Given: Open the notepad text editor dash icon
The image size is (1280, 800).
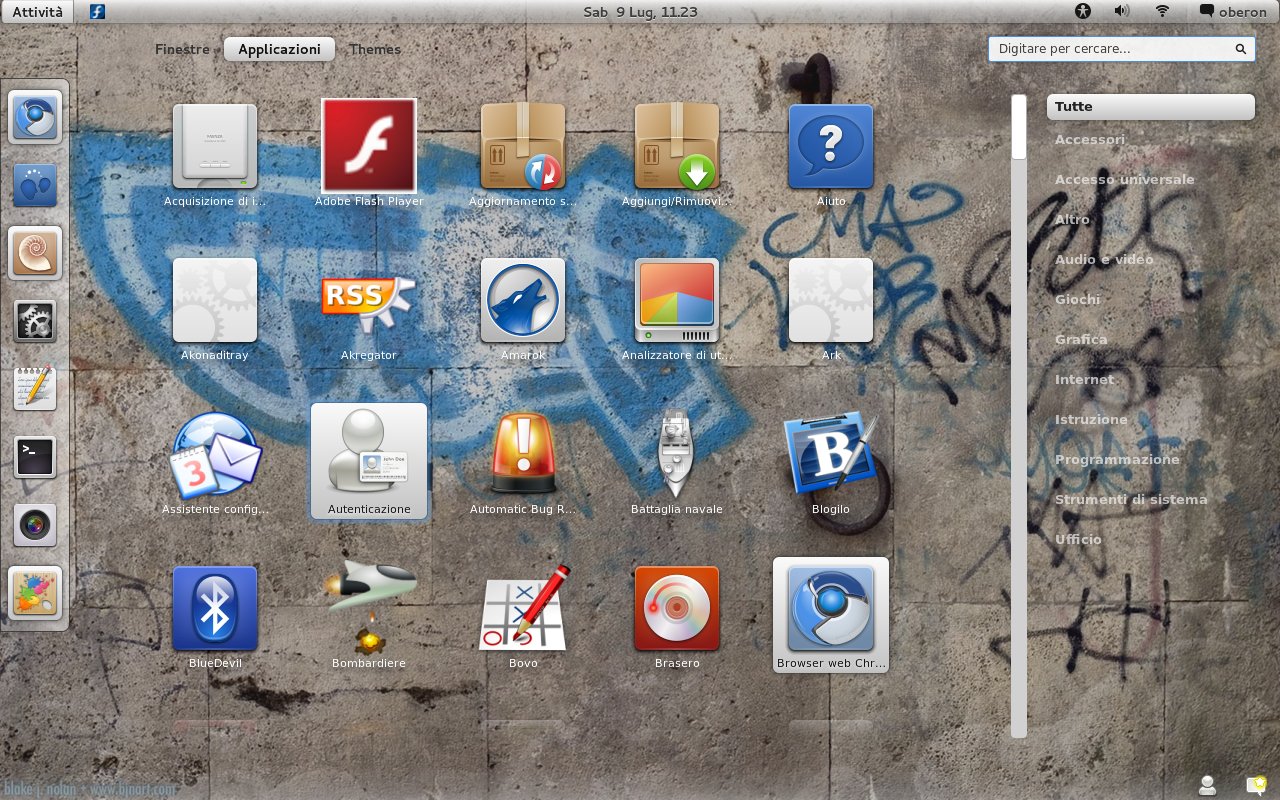Looking at the screenshot, I should pyautogui.click(x=36, y=389).
